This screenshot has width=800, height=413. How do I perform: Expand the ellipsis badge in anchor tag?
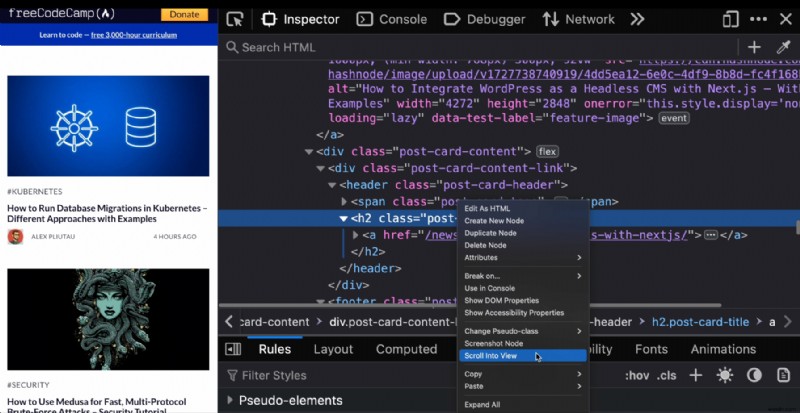point(711,235)
